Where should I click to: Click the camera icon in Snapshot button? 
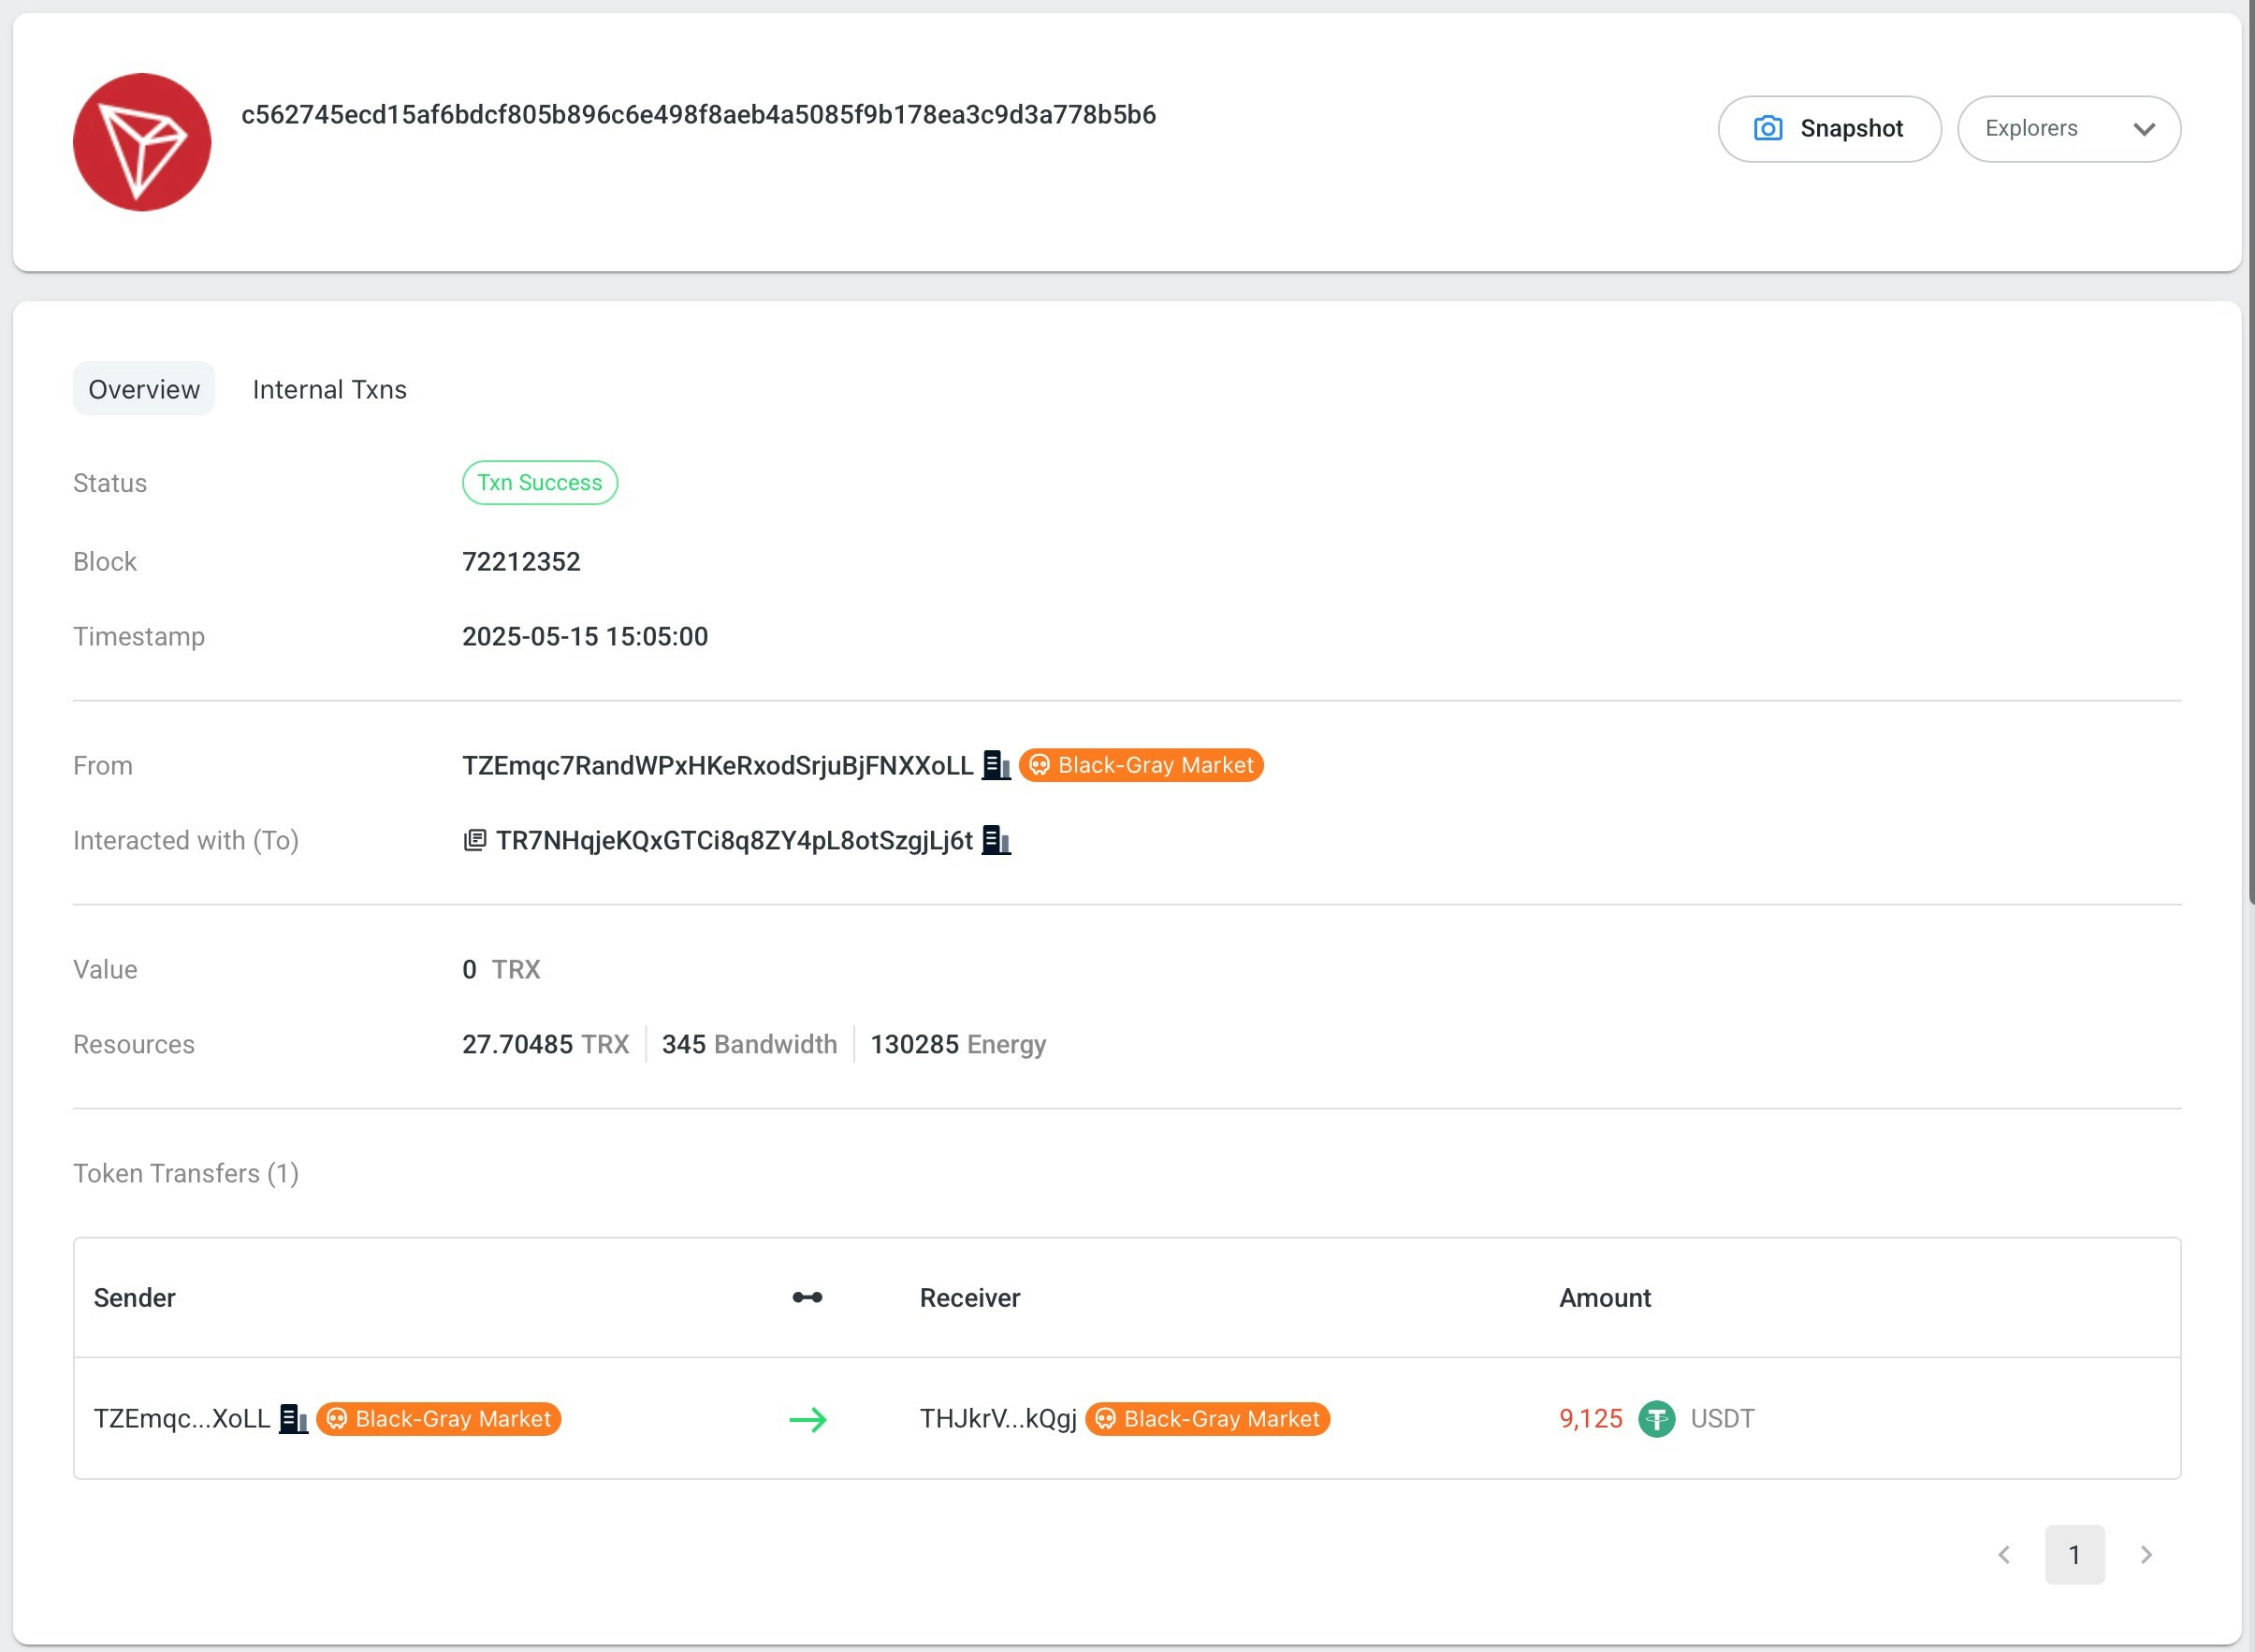click(x=1767, y=129)
